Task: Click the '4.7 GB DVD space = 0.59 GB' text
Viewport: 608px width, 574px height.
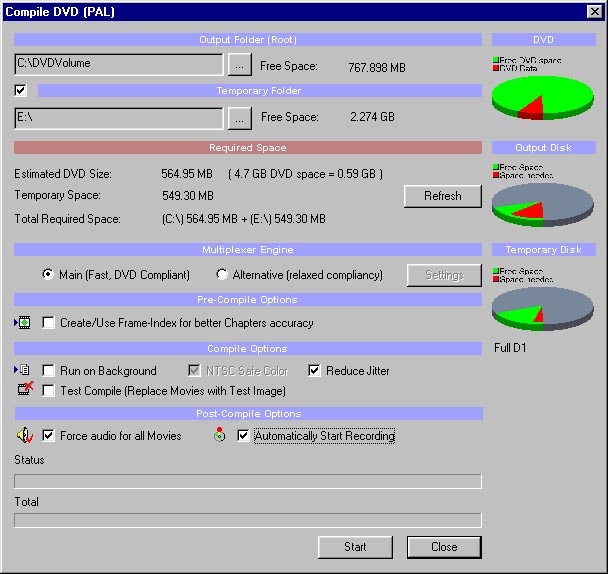Action: click(x=306, y=173)
